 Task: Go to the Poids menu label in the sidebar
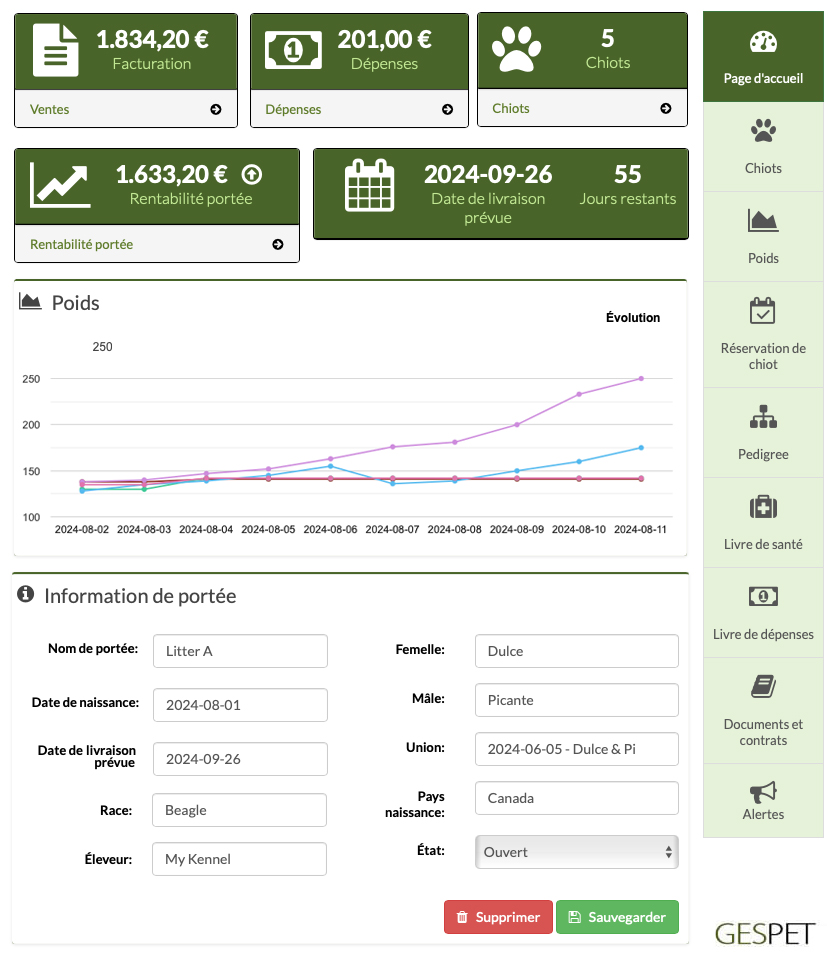pyautogui.click(x=763, y=258)
